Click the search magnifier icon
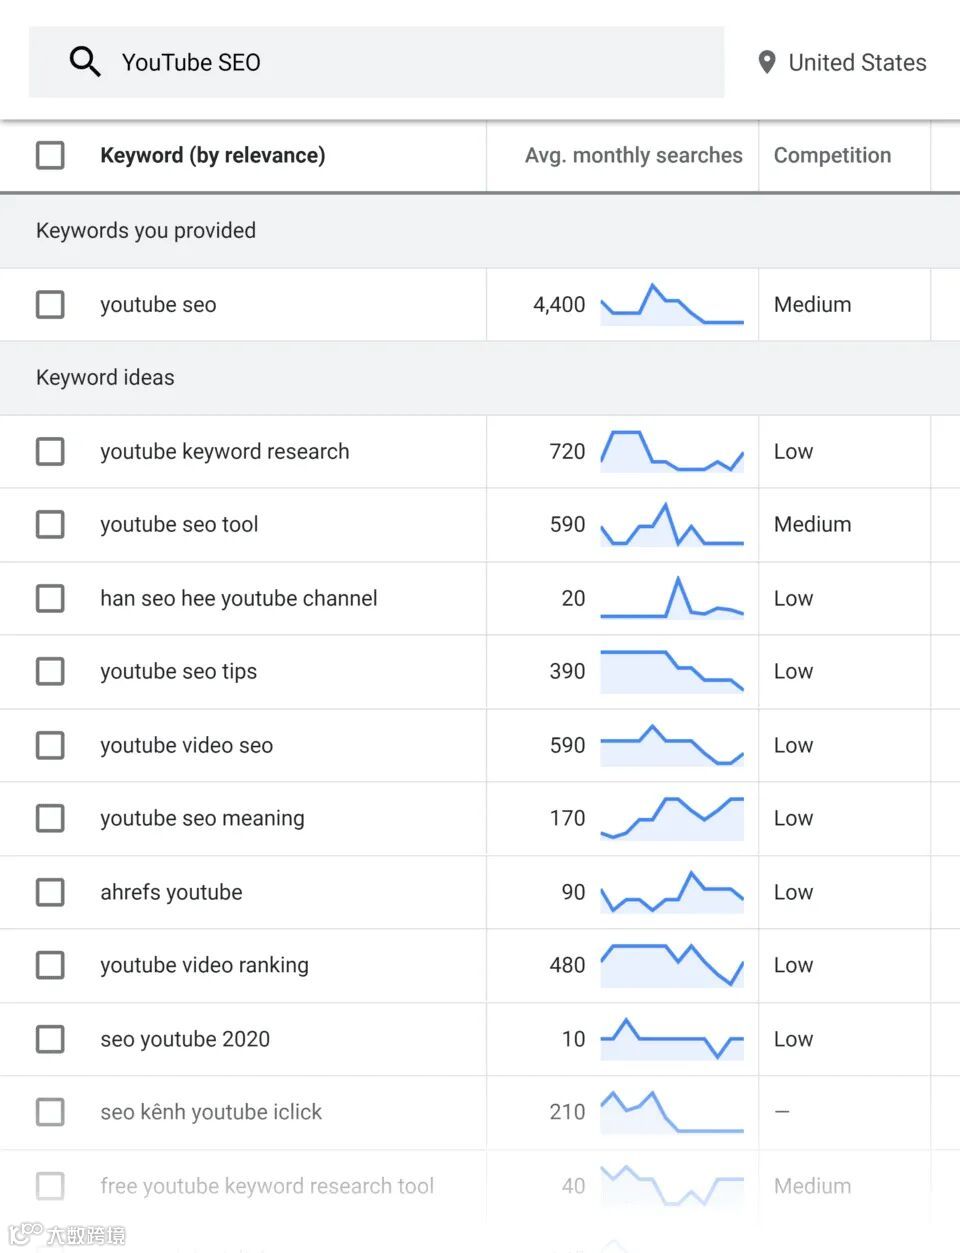This screenshot has width=960, height=1253. [85, 62]
